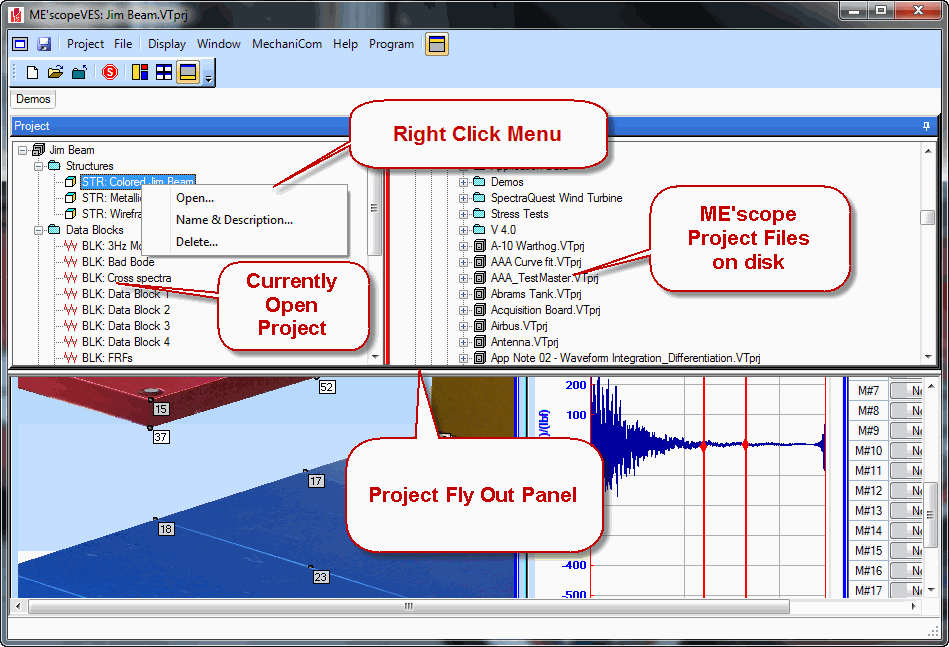This screenshot has height=647, width=949.
Task: Click the Jim Beam project icon in the tree
Action: pos(39,149)
